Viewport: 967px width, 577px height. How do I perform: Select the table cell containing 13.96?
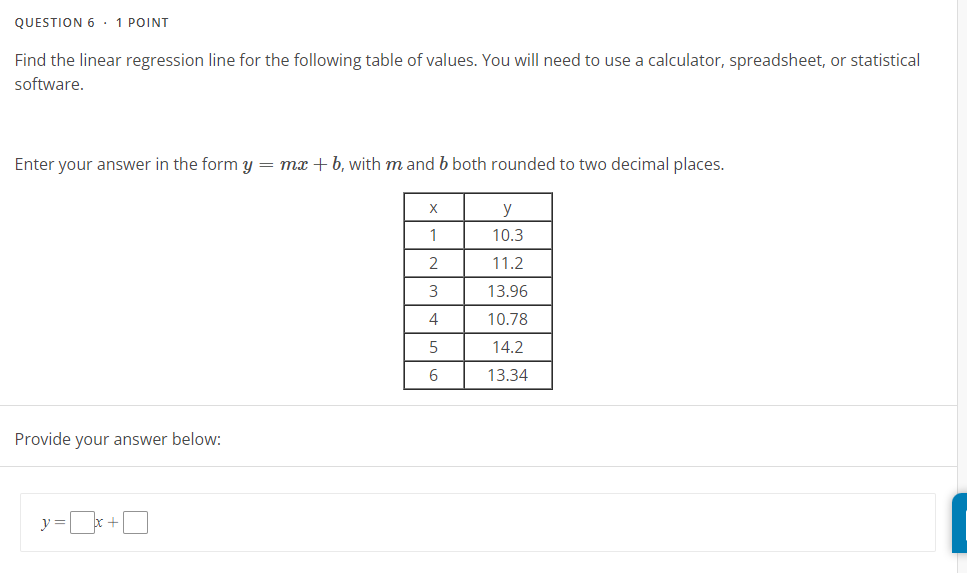click(x=507, y=290)
